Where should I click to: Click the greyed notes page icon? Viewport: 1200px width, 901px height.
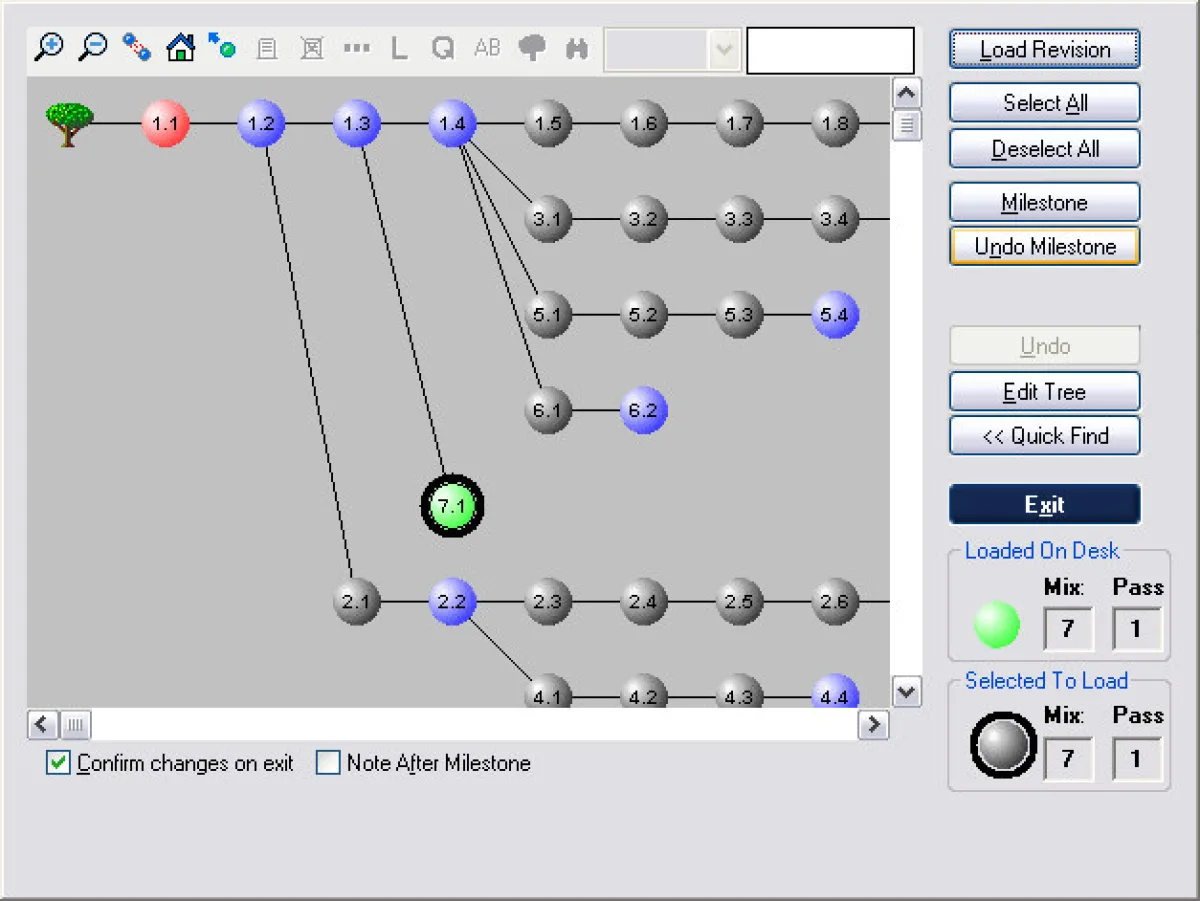pos(267,48)
